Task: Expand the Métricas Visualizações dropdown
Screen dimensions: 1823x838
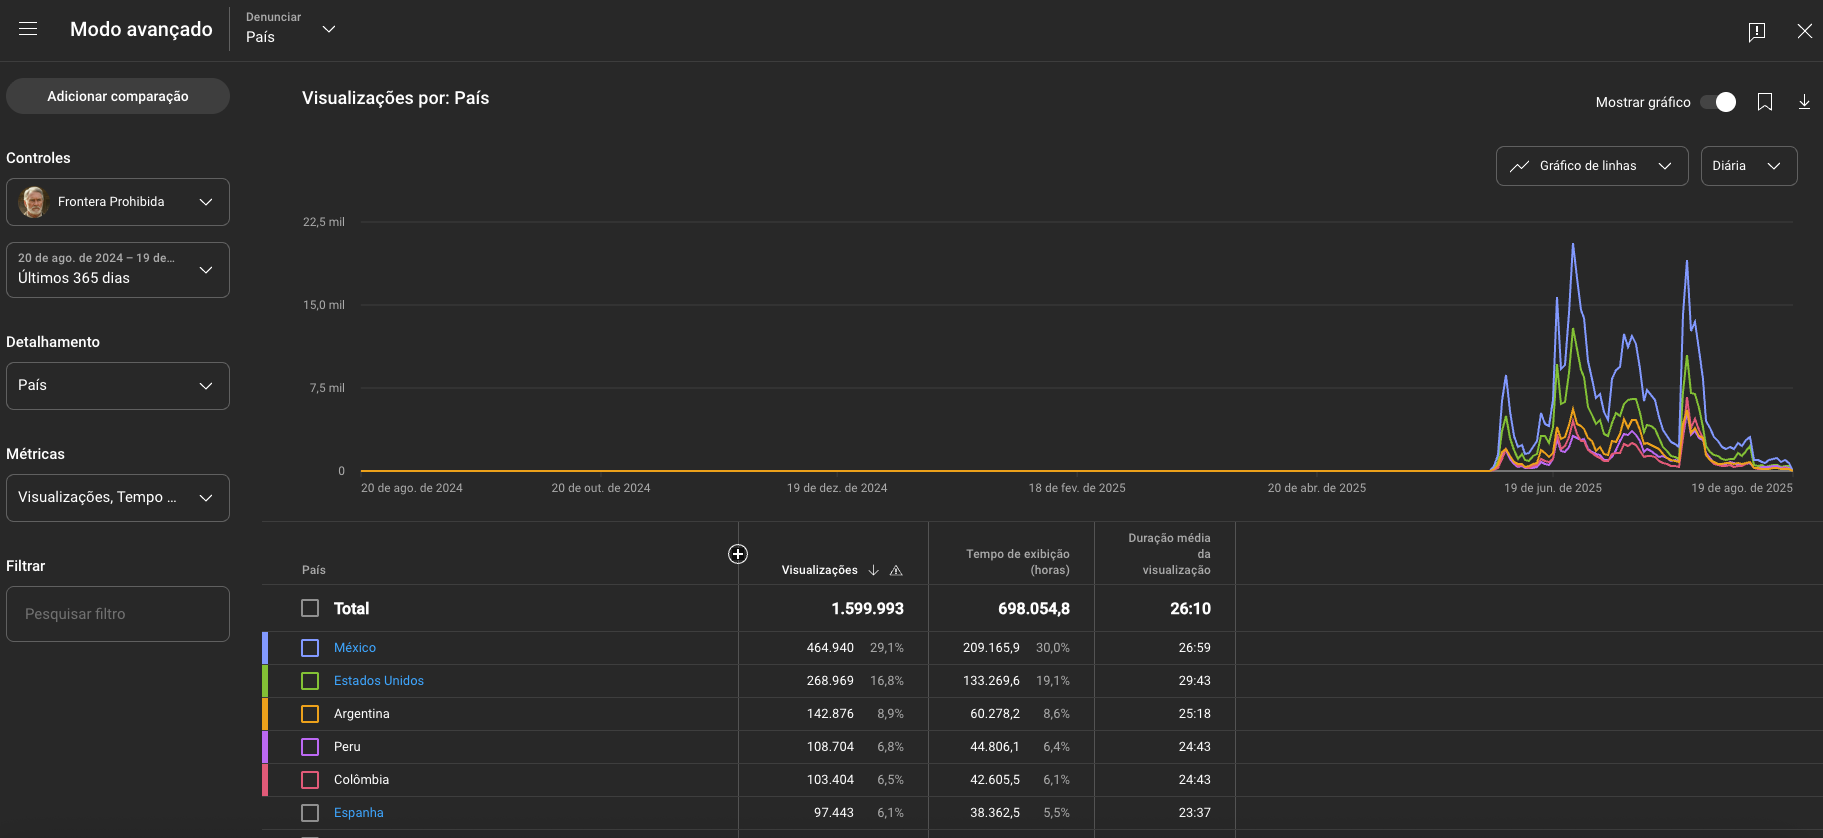Action: 118,498
